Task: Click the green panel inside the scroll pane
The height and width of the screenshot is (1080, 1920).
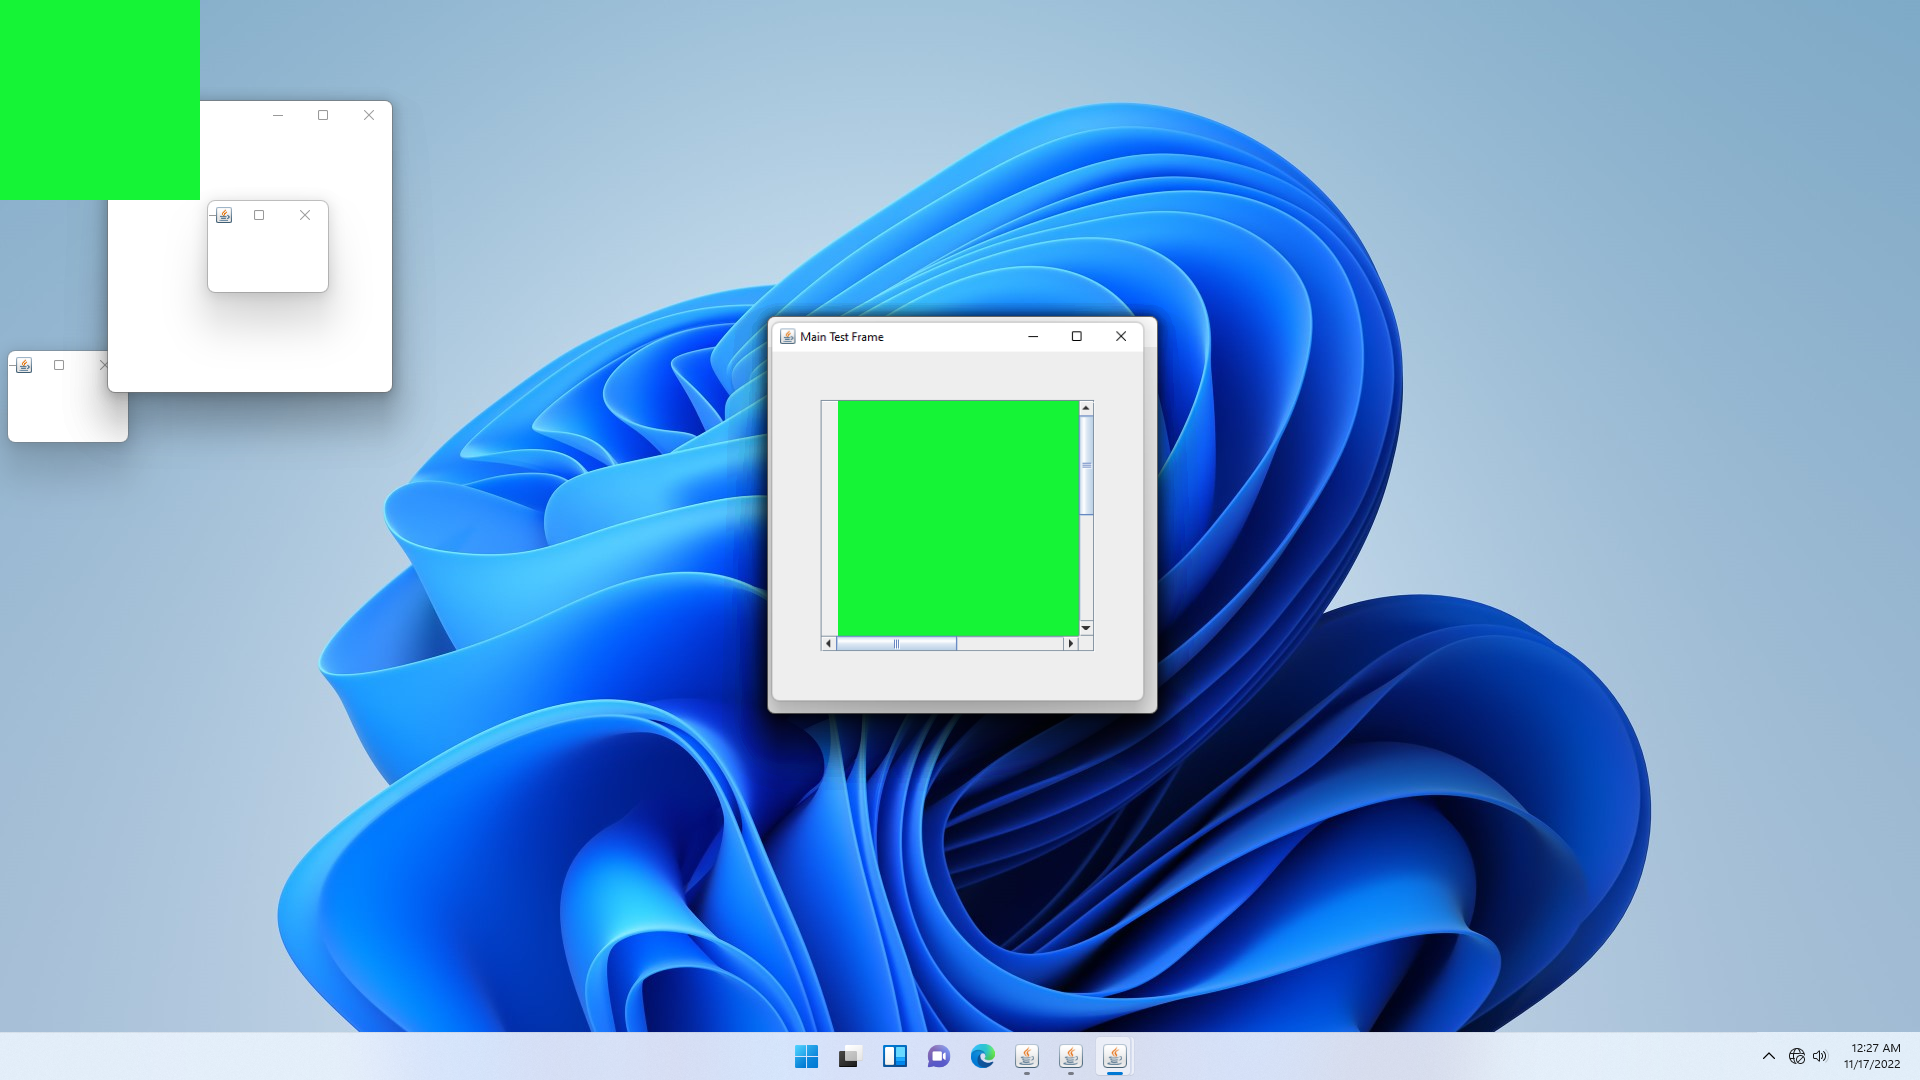Action: [x=958, y=518]
